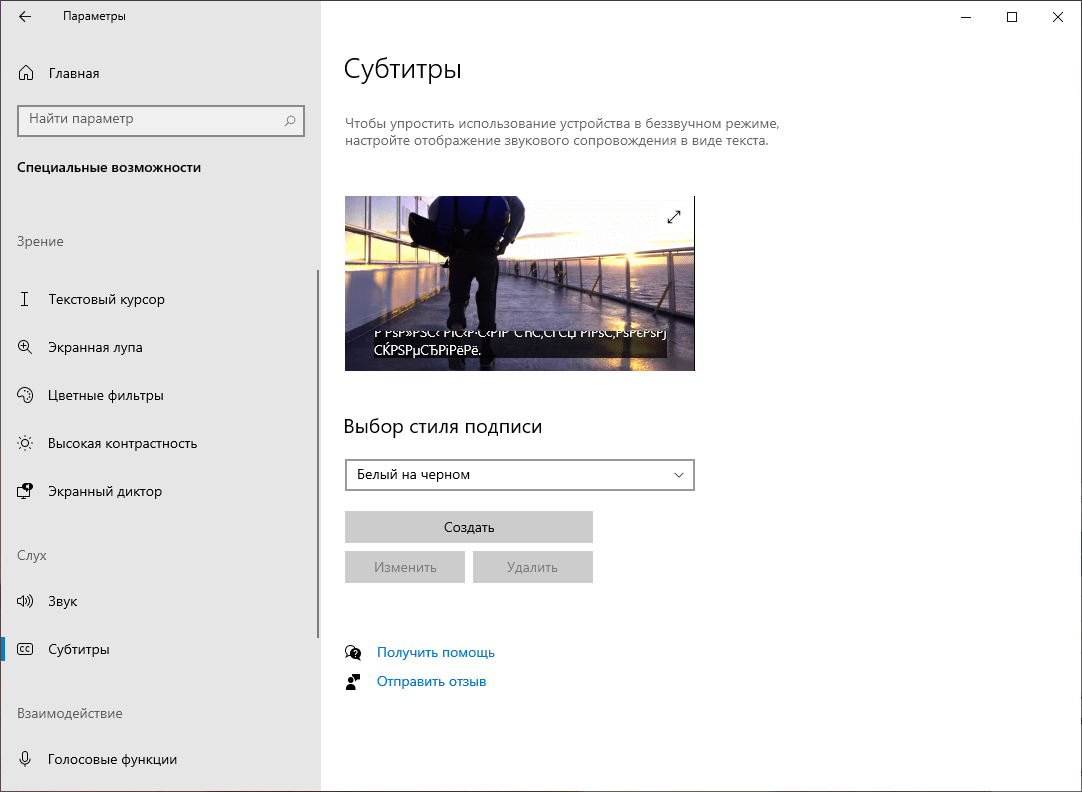Click the Изменить button
Image resolution: width=1082 pixels, height=792 pixels.
[x=404, y=567]
